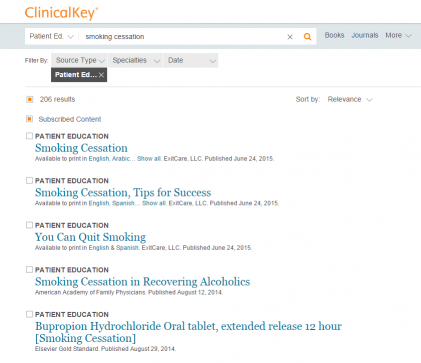Select the You Can Quit Smoking checkbox

(x=29, y=225)
